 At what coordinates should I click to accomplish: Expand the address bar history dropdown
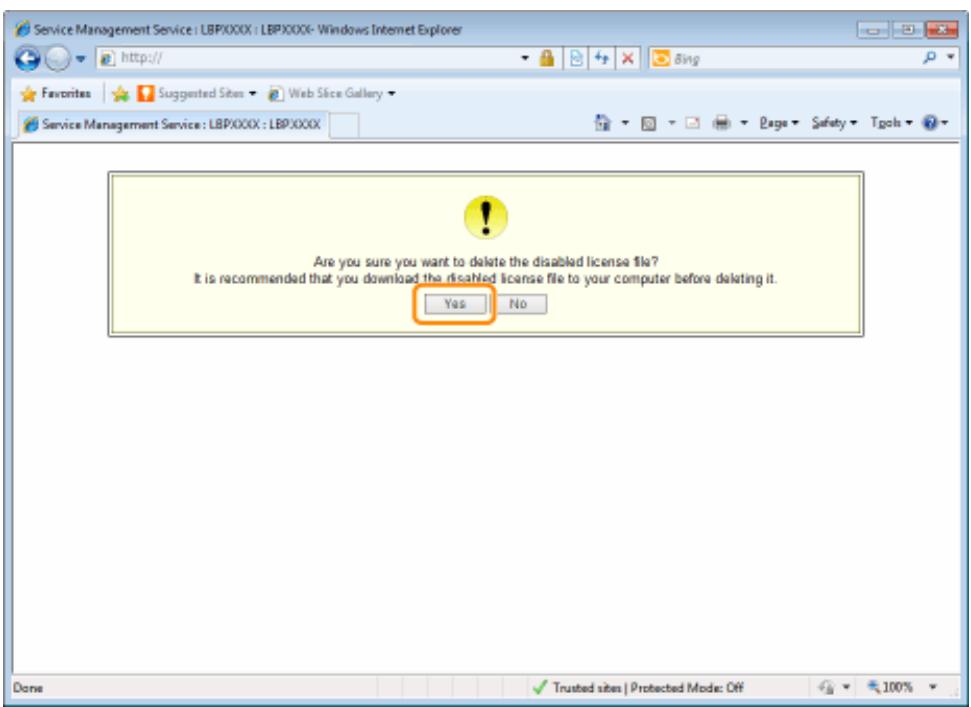(525, 58)
